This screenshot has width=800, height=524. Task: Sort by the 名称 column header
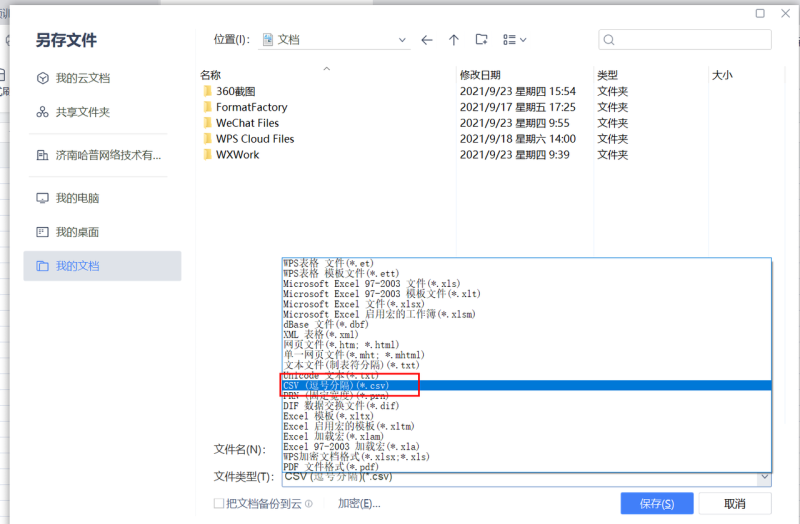[210, 75]
